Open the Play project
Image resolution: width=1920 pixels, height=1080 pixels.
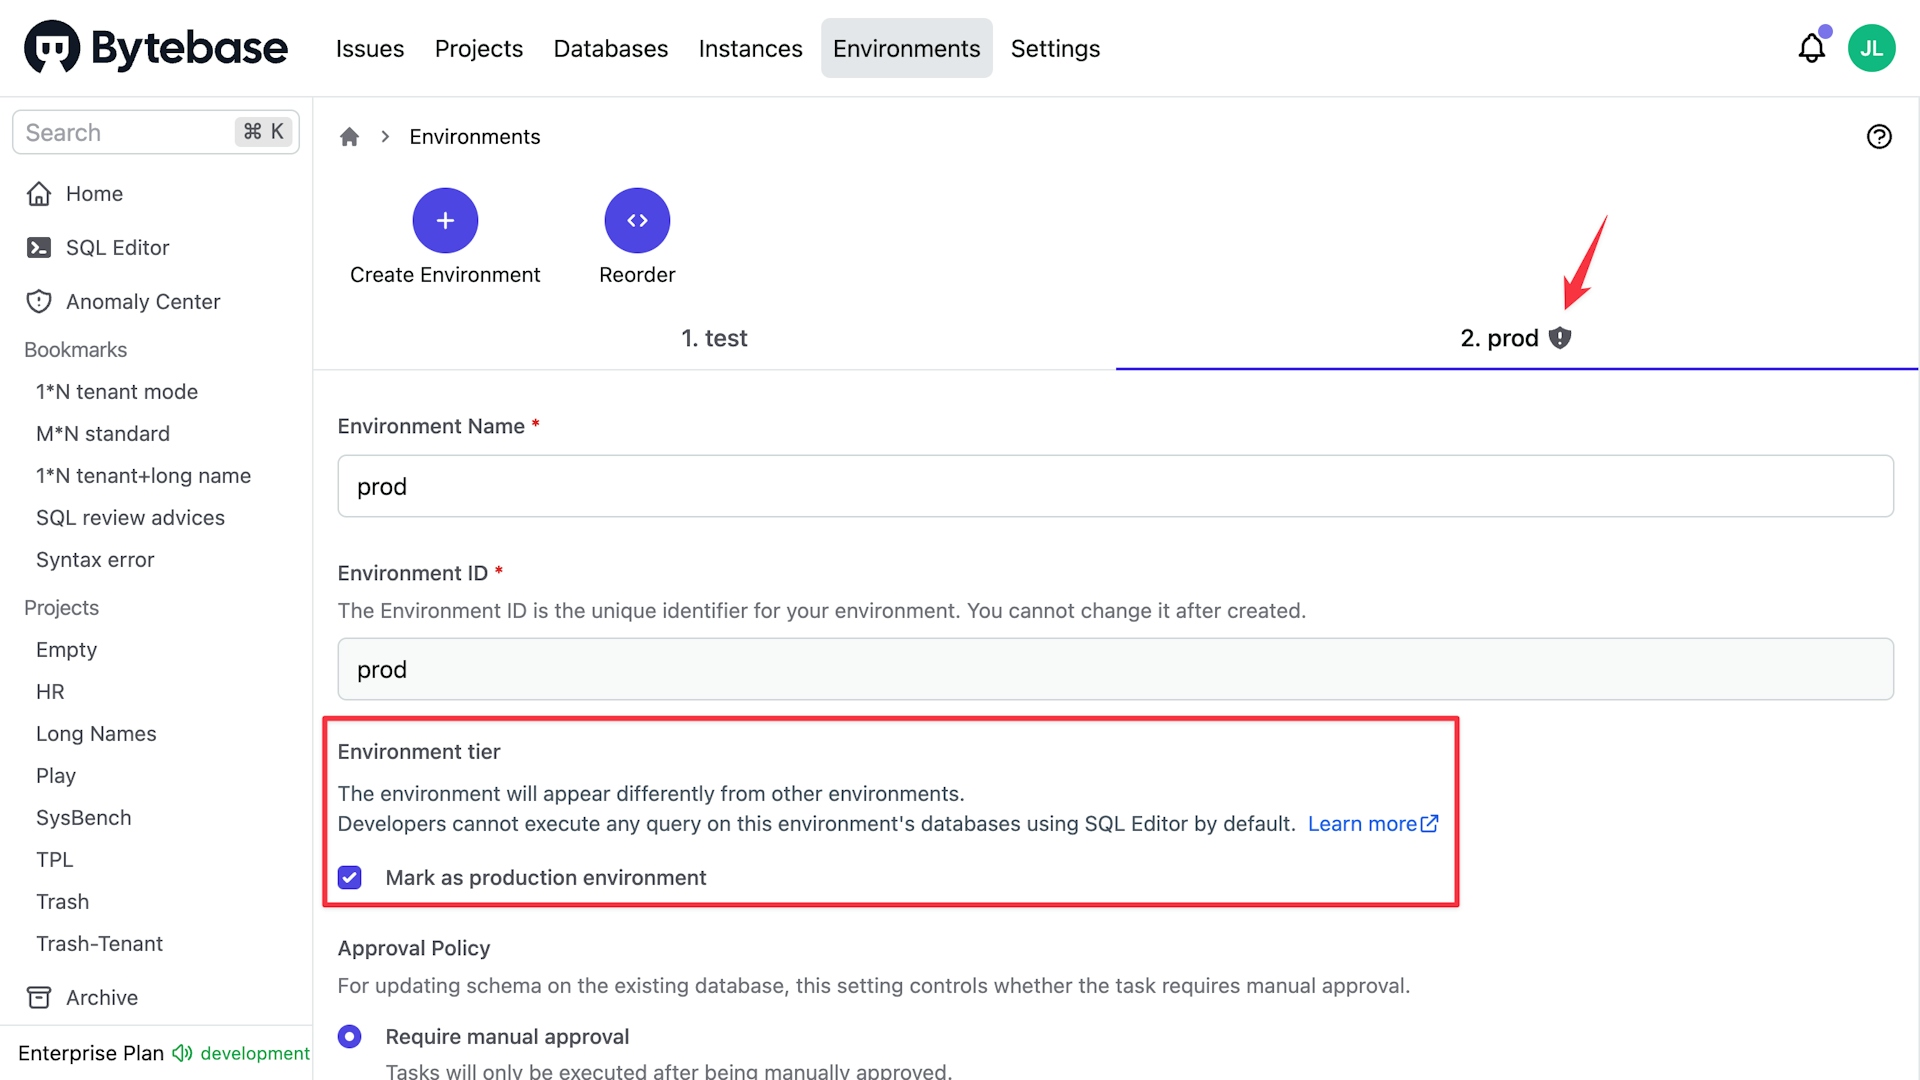[56, 776]
